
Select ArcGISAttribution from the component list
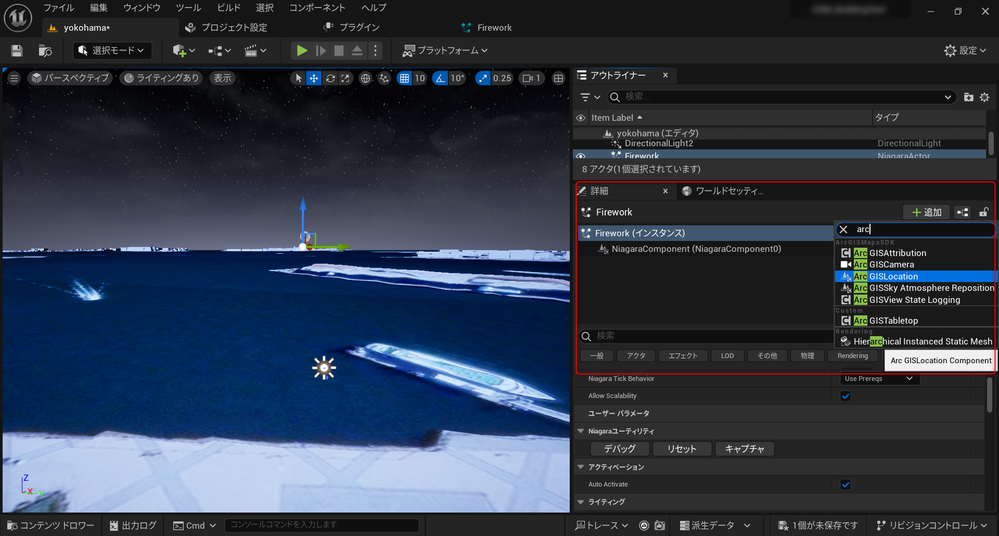pyautogui.click(x=916, y=253)
